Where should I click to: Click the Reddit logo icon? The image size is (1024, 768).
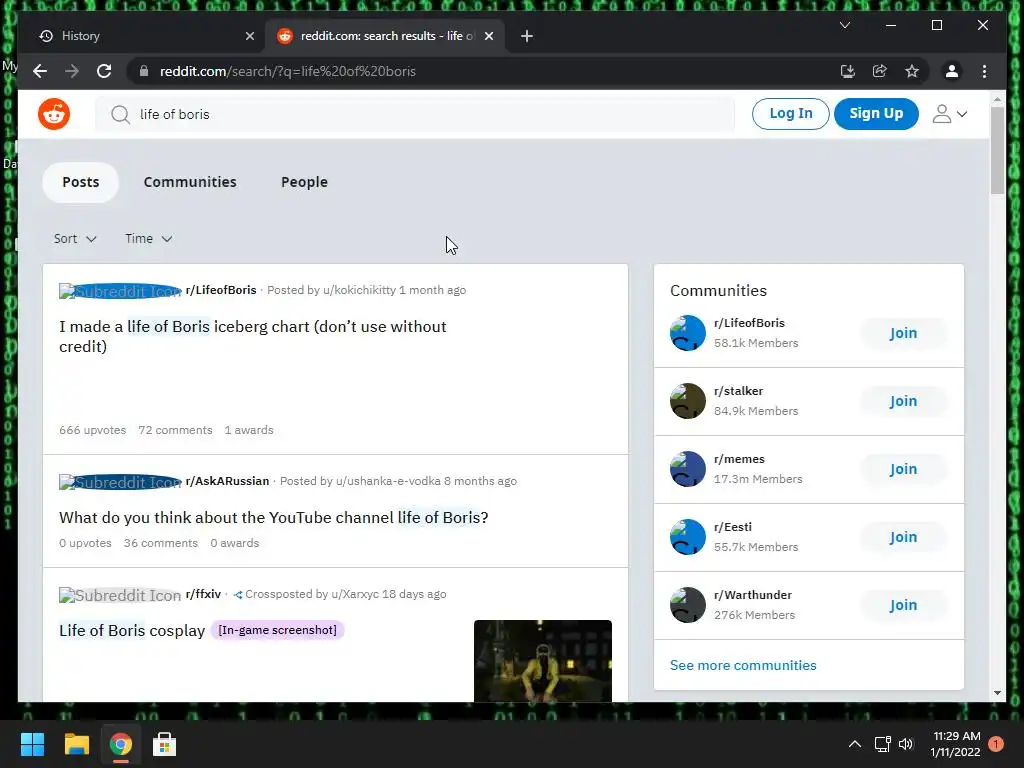[x=54, y=114]
